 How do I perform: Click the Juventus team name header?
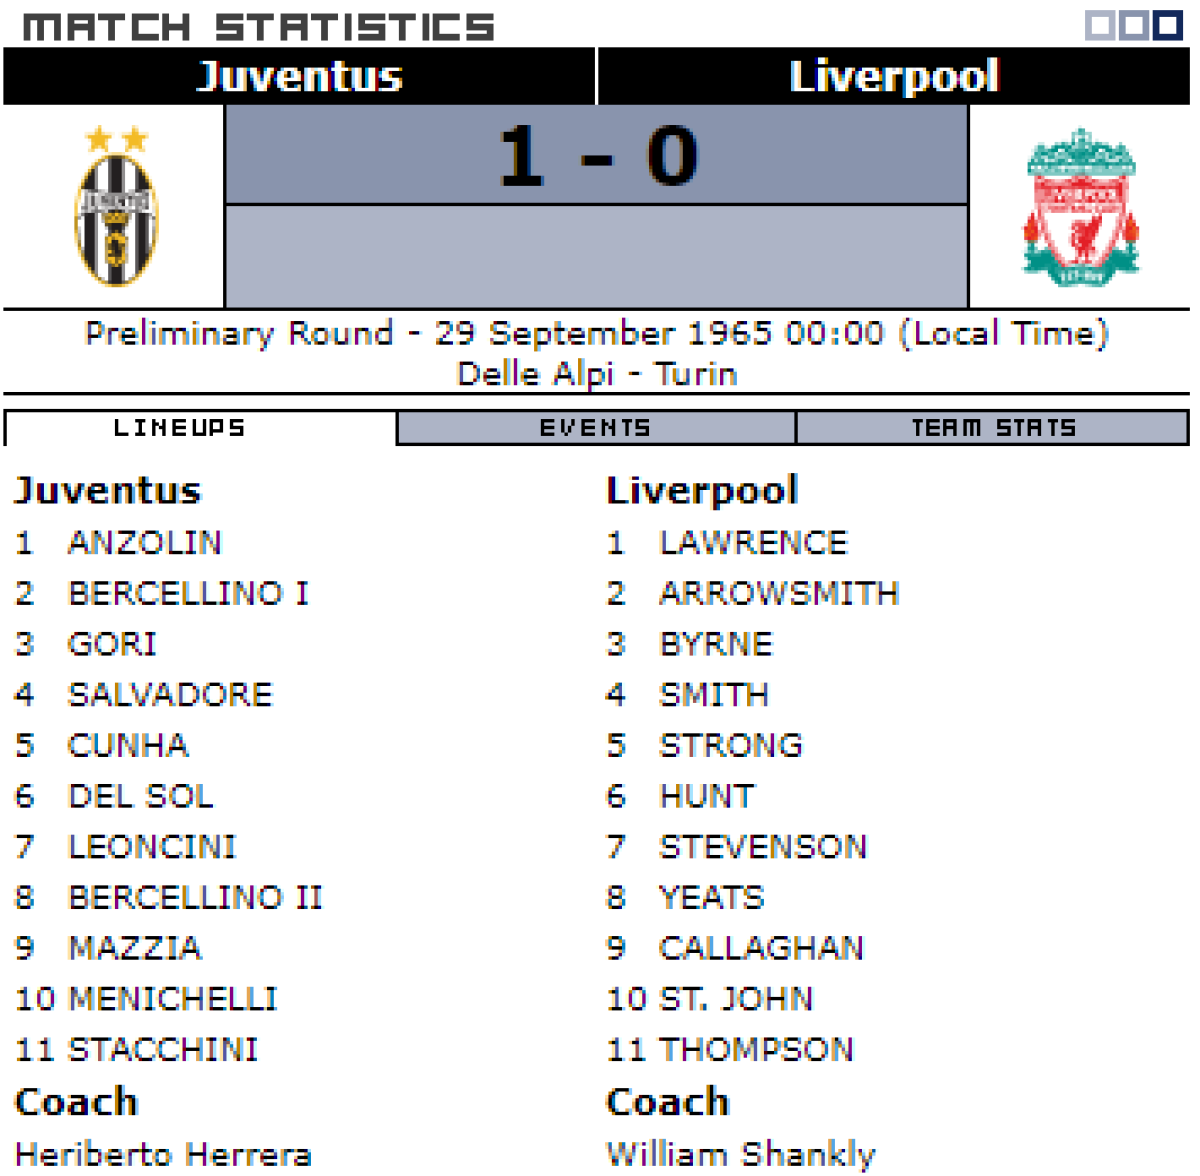[299, 76]
